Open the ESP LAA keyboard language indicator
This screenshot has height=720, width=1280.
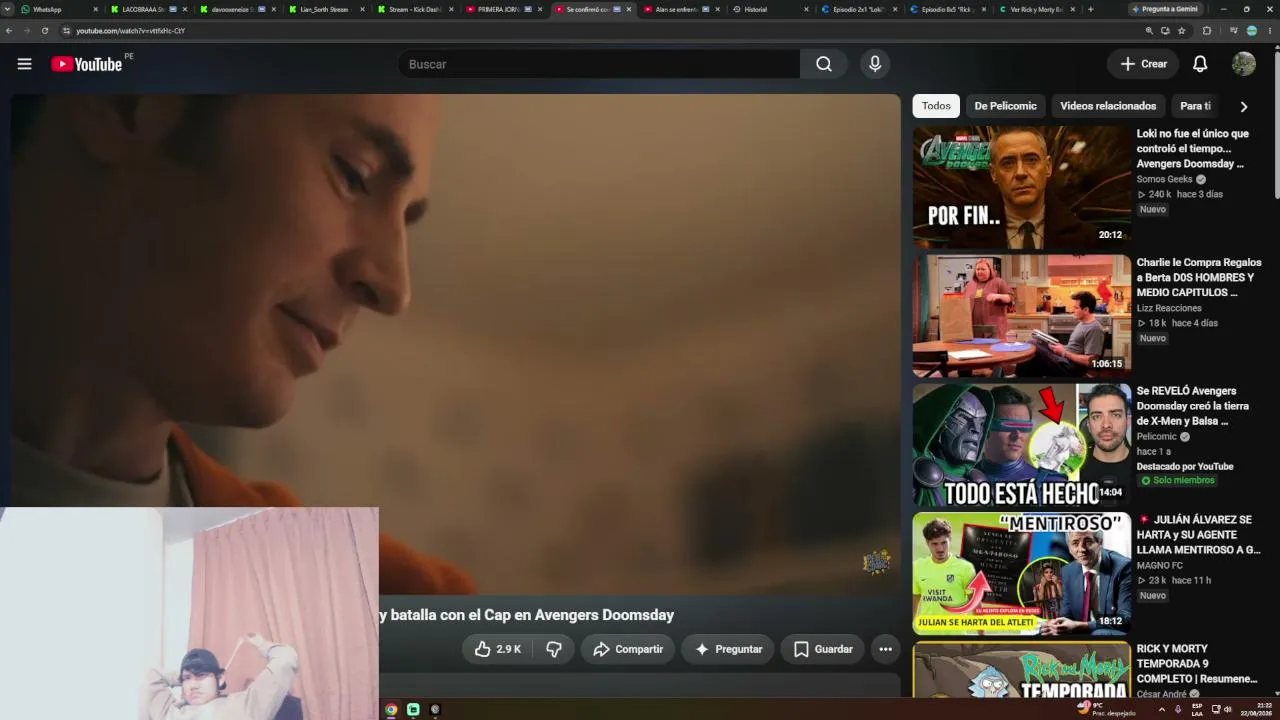(x=1197, y=709)
